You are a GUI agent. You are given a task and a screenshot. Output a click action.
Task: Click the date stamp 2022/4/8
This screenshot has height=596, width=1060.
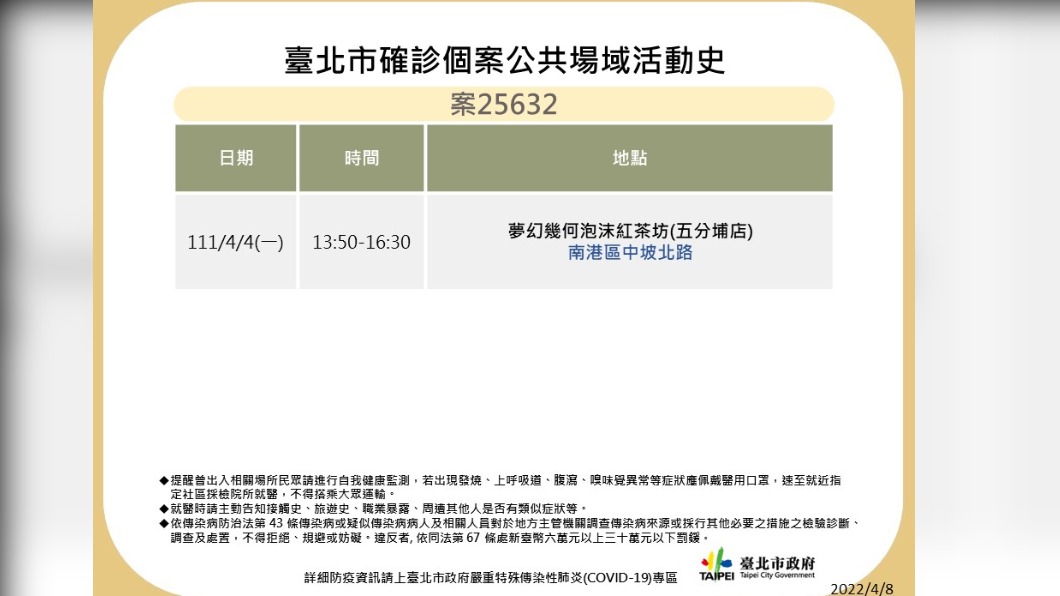pyautogui.click(x=862, y=589)
